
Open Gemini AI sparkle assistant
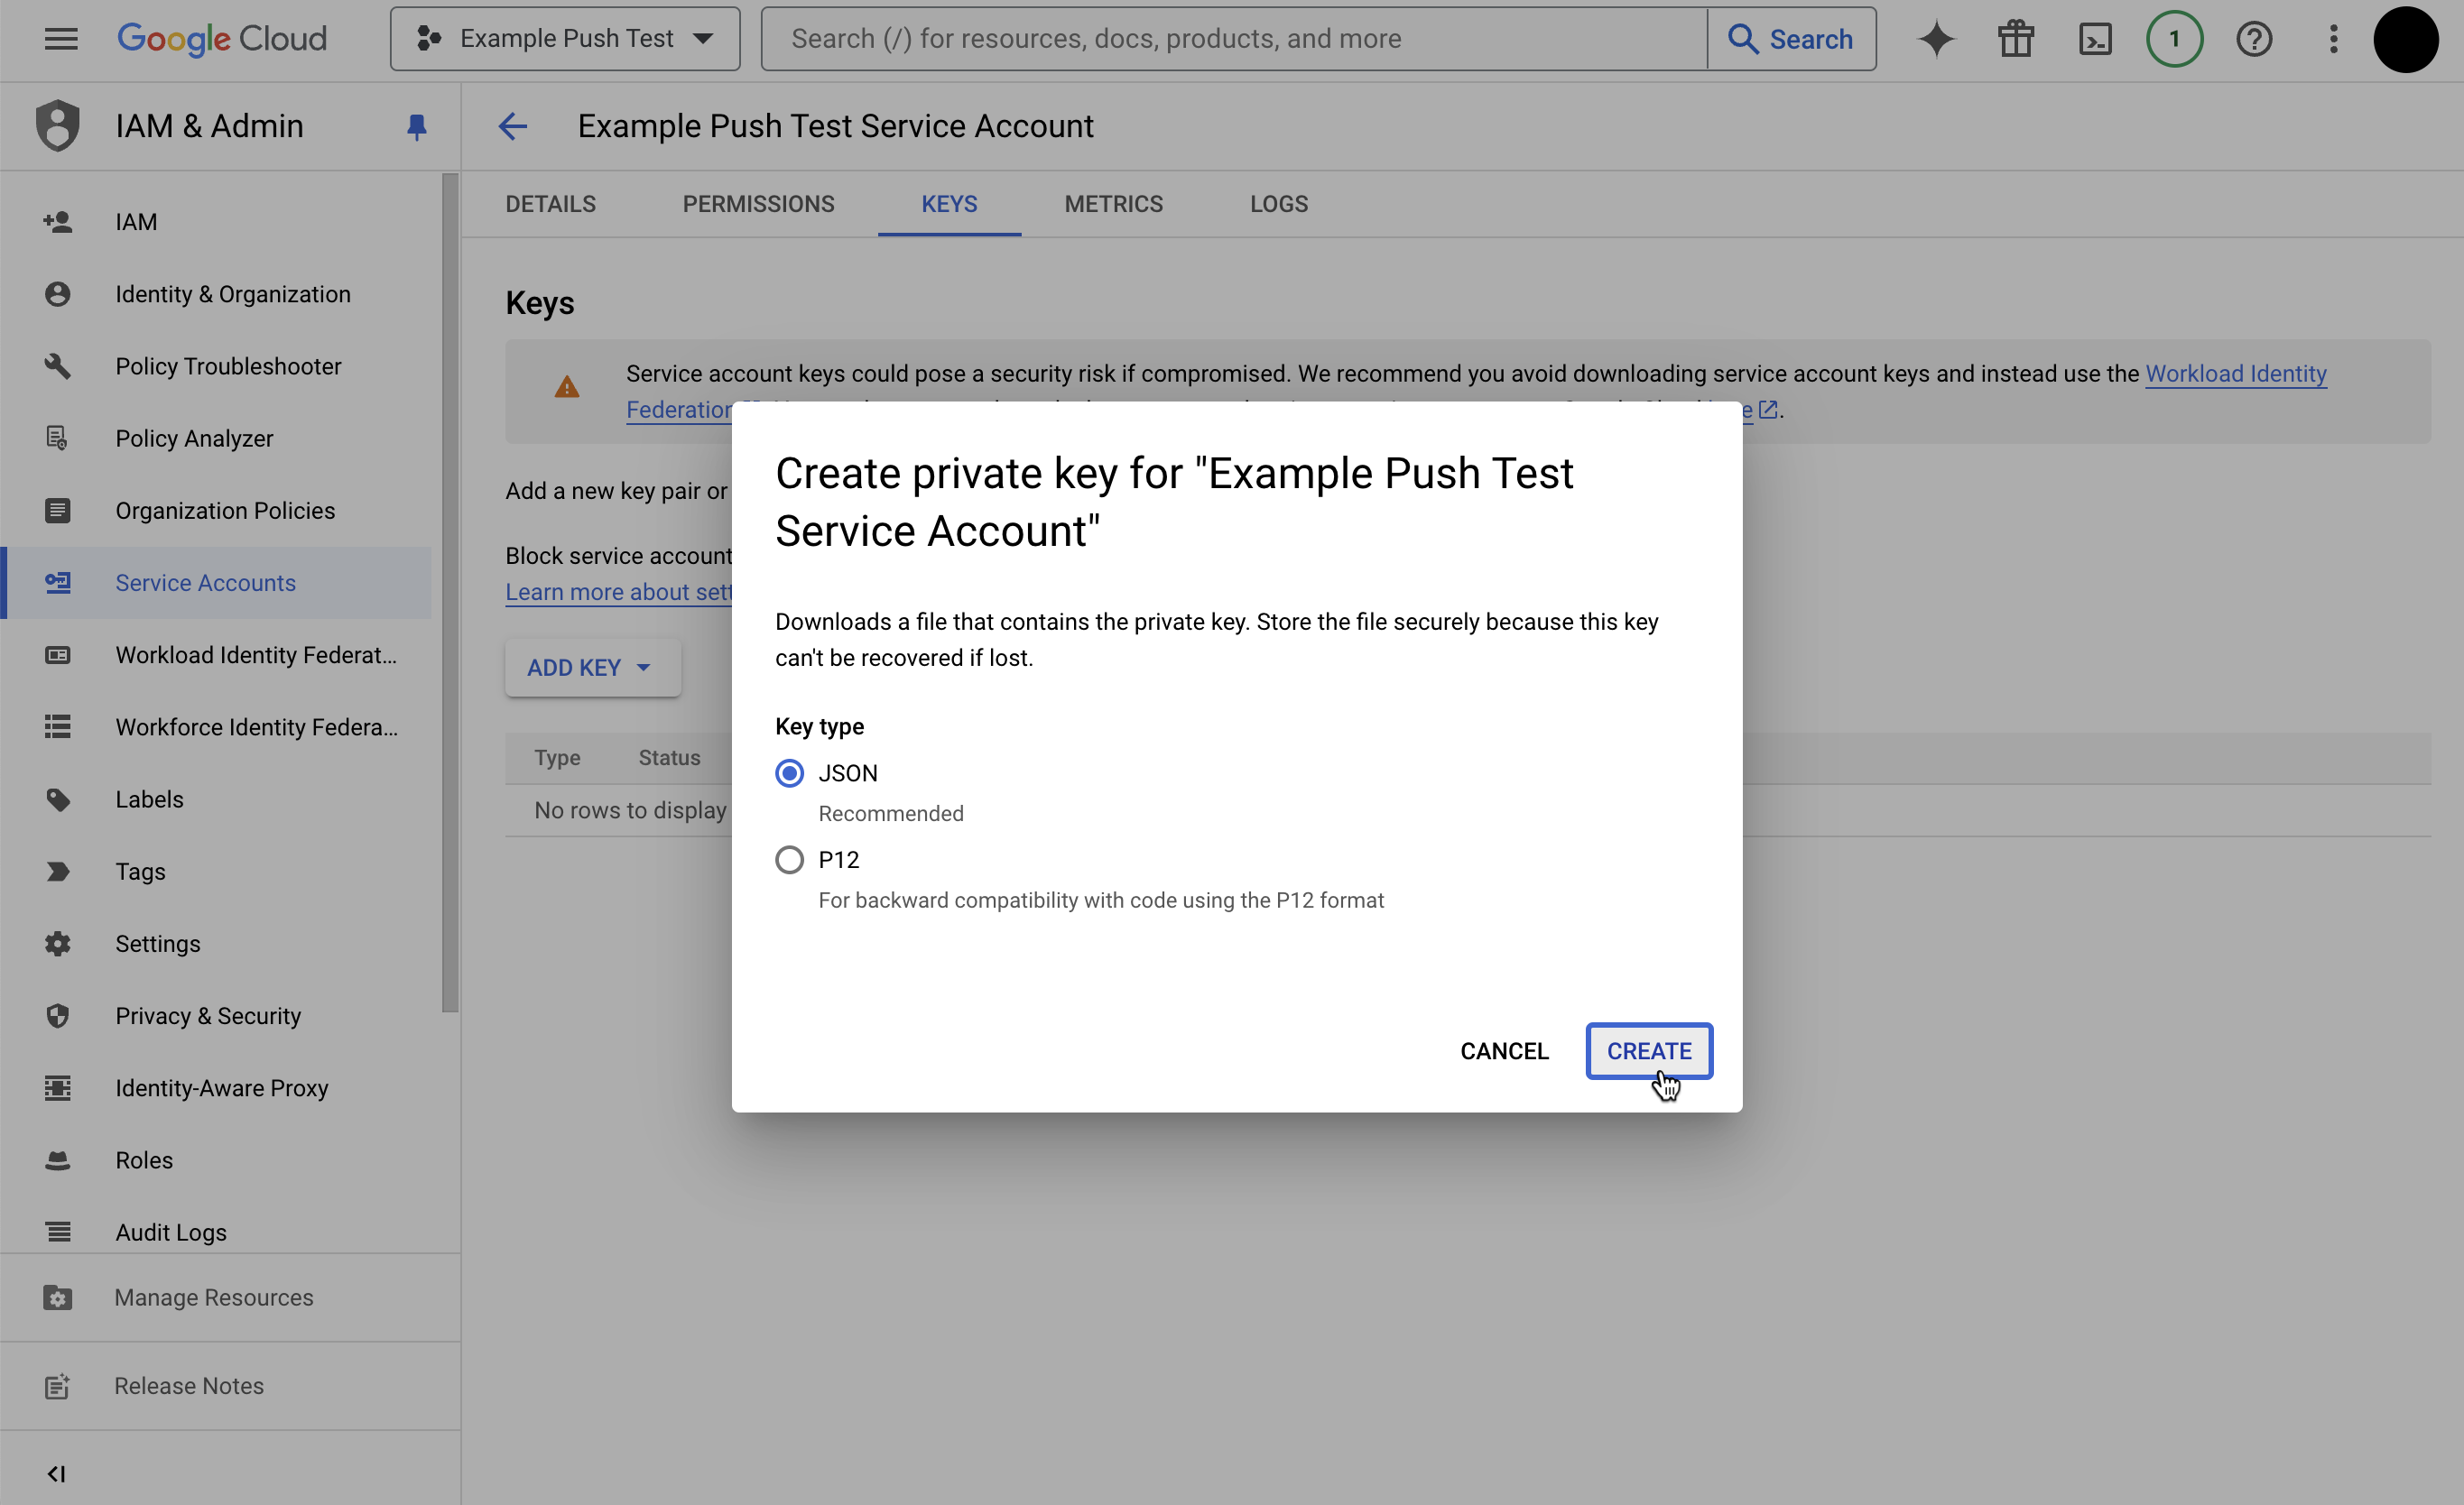click(1936, 39)
